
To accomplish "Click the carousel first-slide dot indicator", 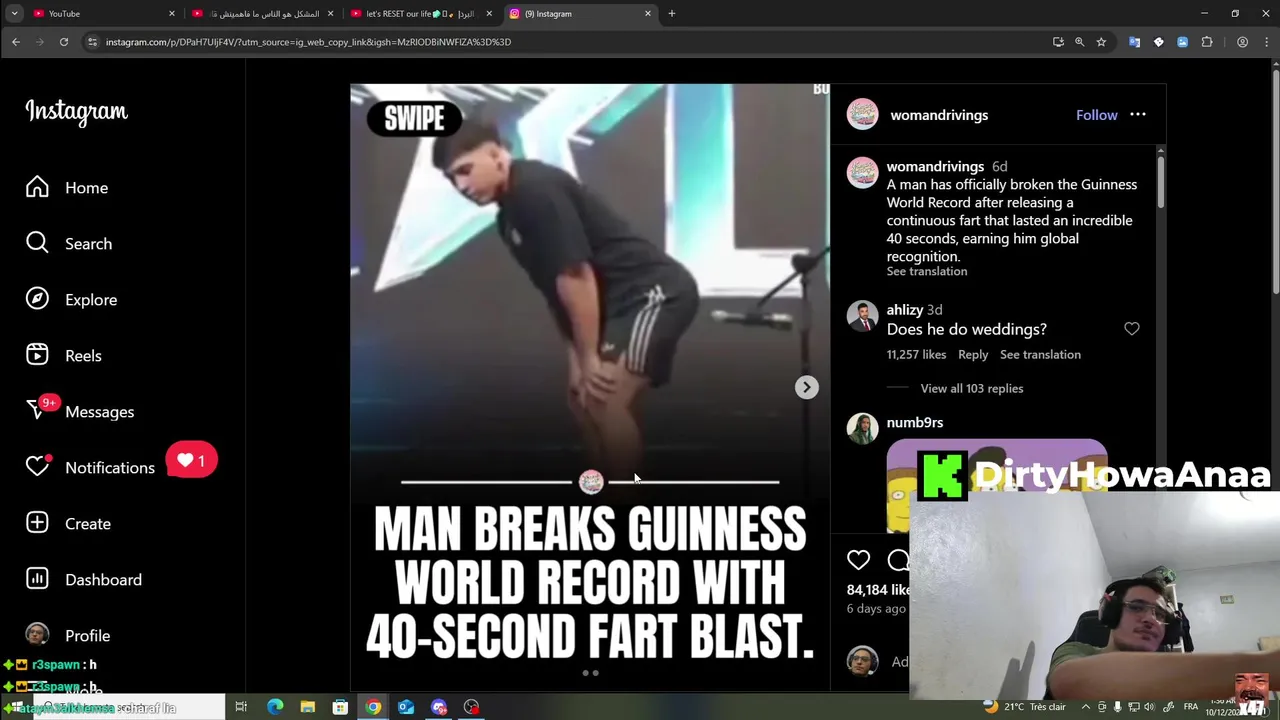I will point(585,673).
